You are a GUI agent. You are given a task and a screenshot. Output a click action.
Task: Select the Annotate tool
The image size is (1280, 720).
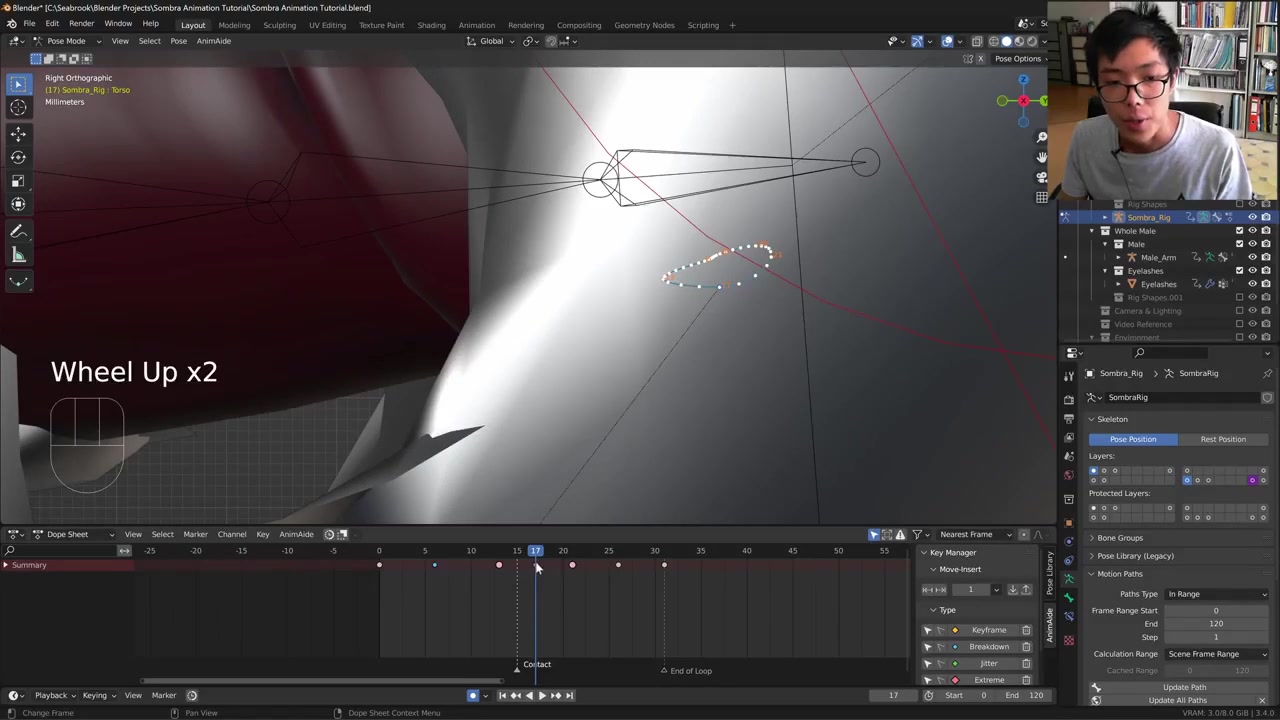point(18,232)
